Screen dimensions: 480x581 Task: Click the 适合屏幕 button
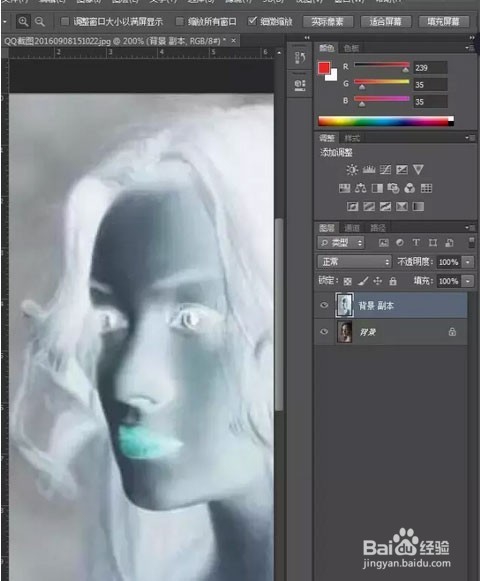click(386, 22)
